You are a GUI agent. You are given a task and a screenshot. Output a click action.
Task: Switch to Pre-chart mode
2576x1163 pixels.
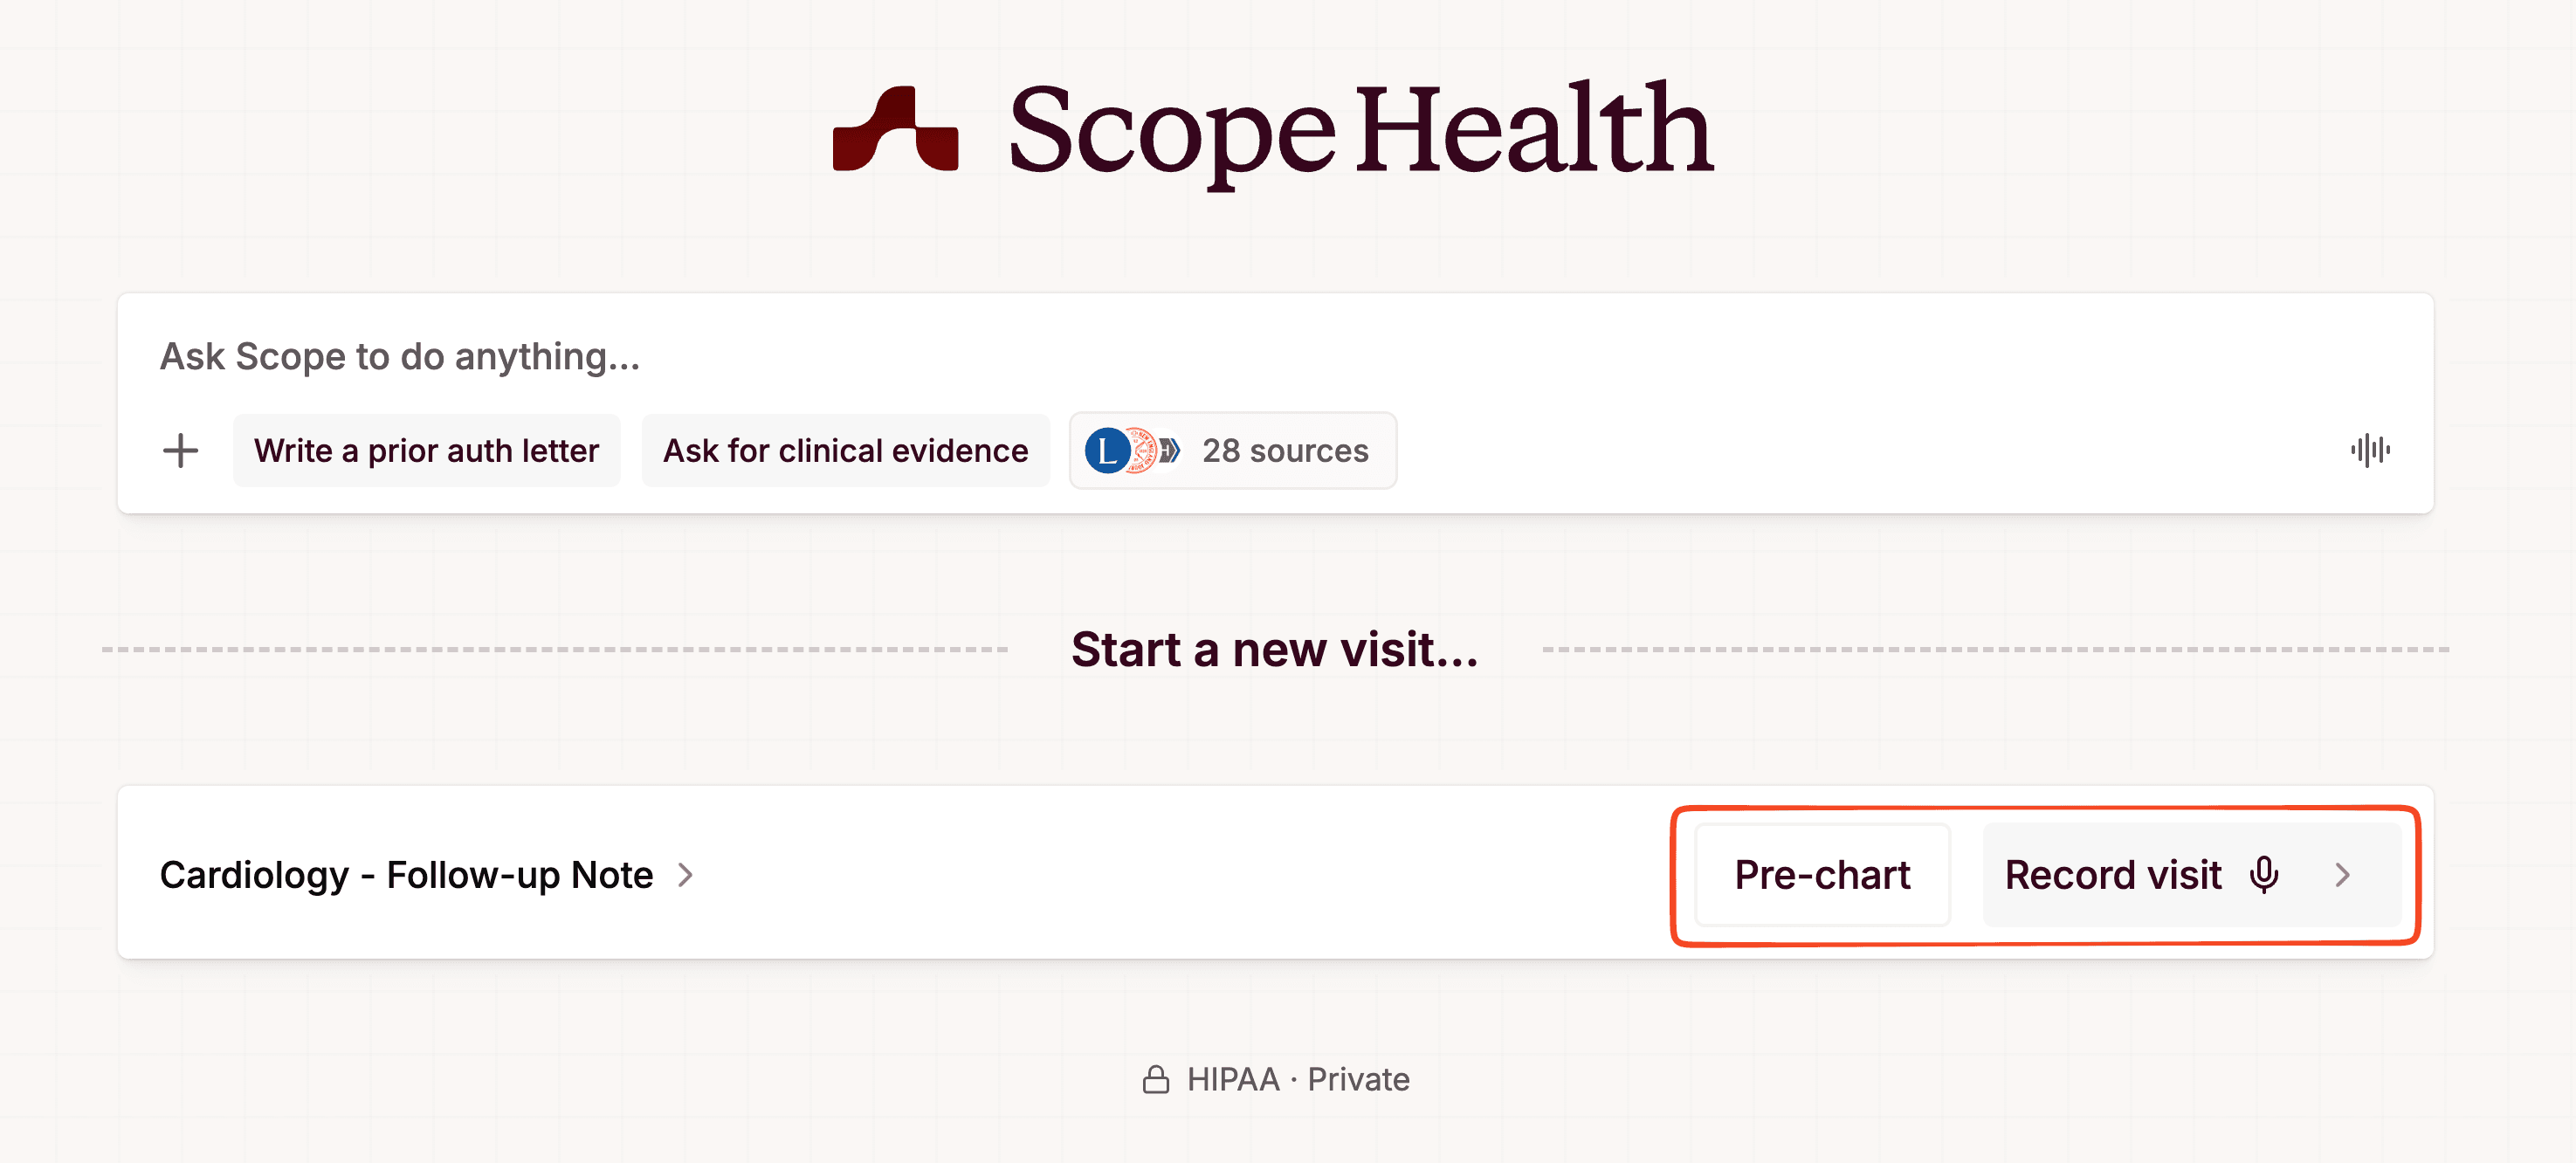(x=1821, y=875)
